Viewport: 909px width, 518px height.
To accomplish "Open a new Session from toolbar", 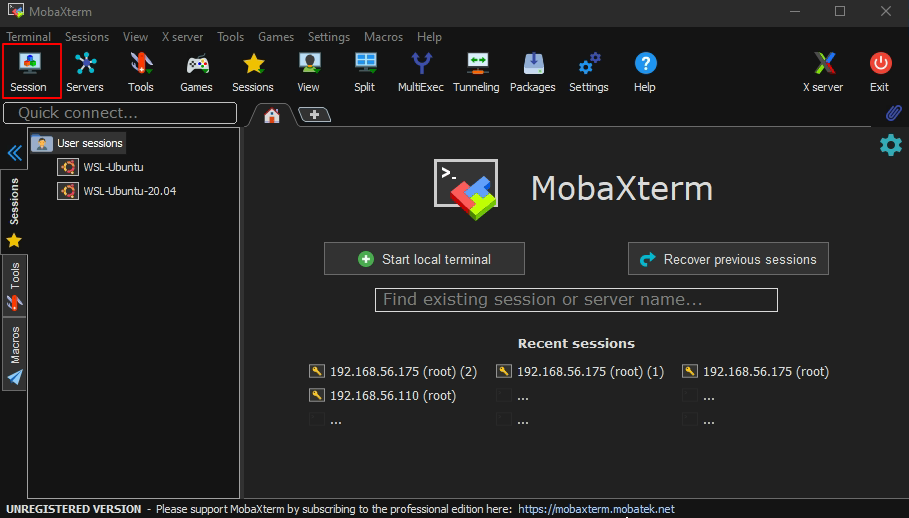I will 29,71.
